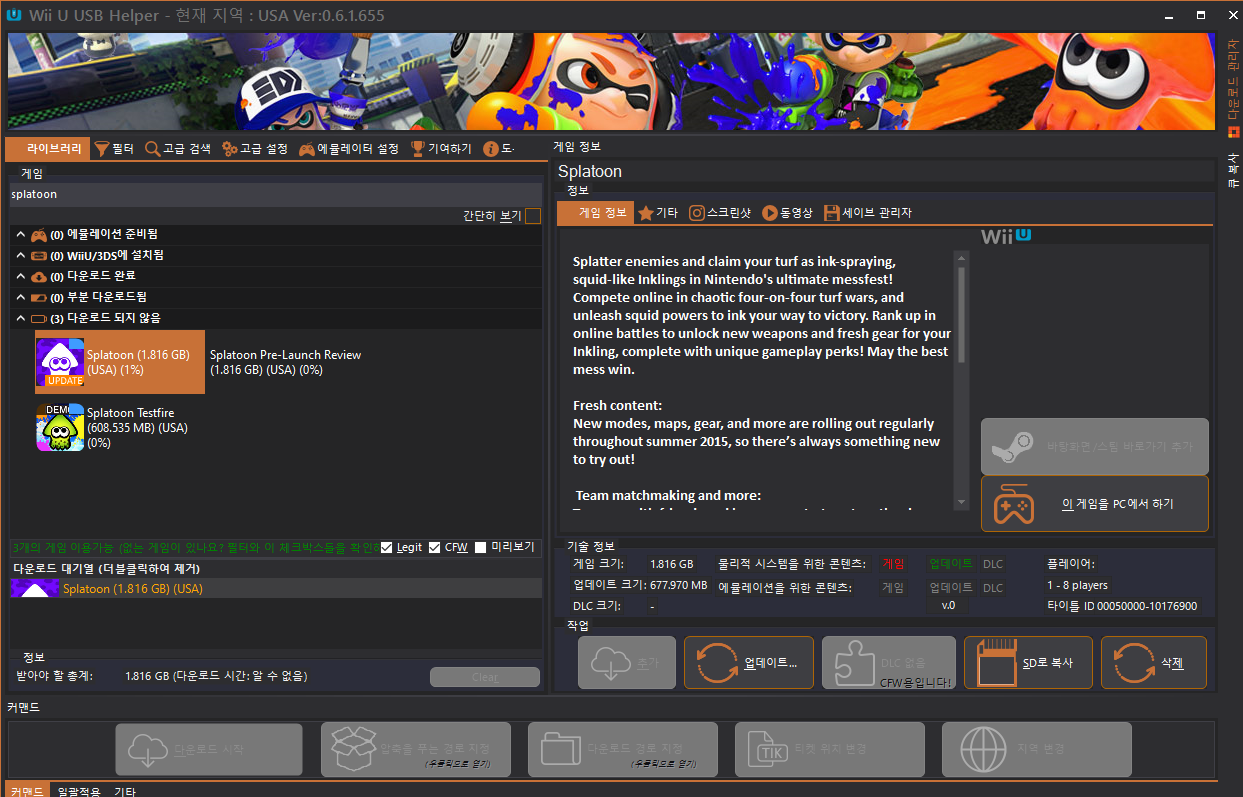The height and width of the screenshot is (797, 1243).
Task: Click the 다운로드 시작 start download button
Action: pos(209,749)
